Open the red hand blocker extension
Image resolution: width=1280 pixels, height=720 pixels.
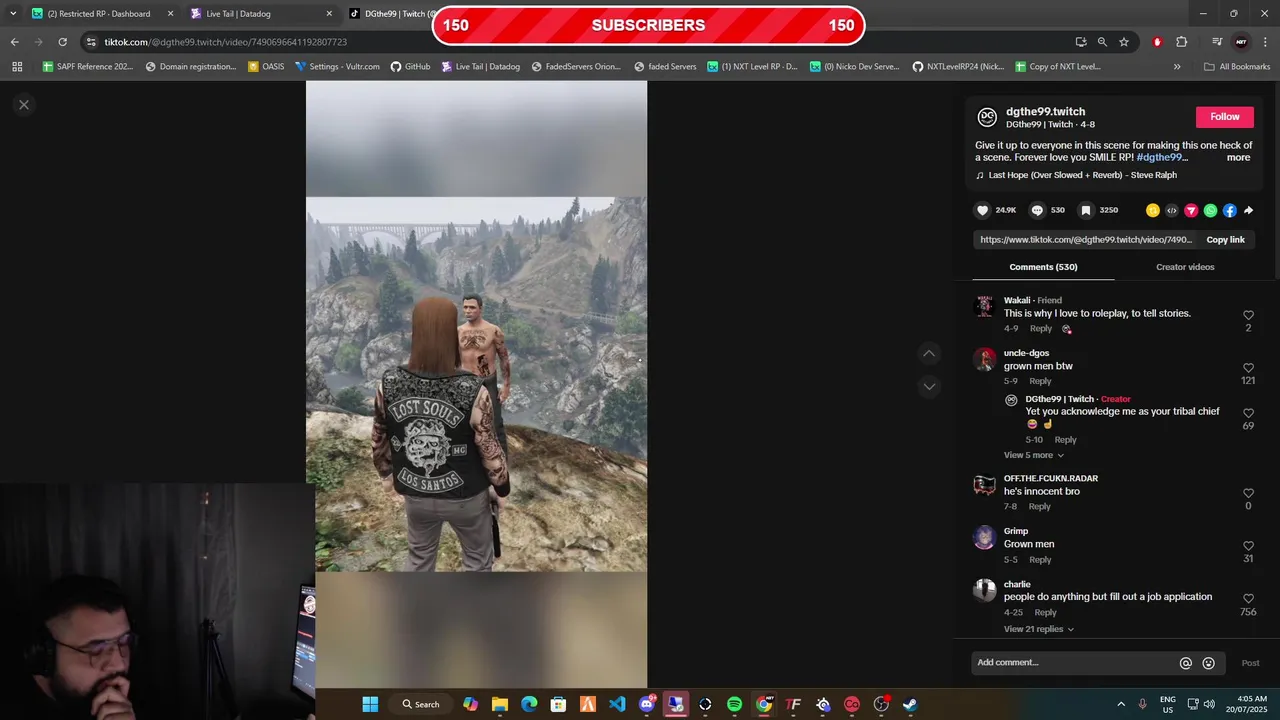(1157, 42)
